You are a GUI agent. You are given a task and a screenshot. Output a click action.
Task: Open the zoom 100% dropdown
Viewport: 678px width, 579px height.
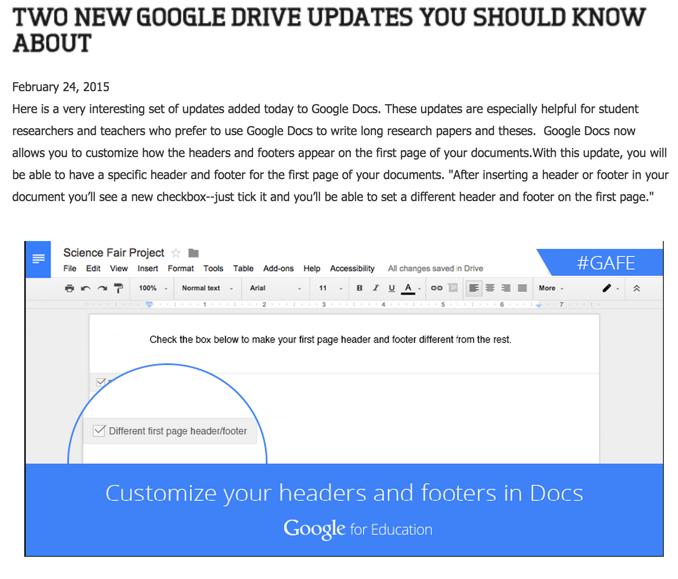153,288
